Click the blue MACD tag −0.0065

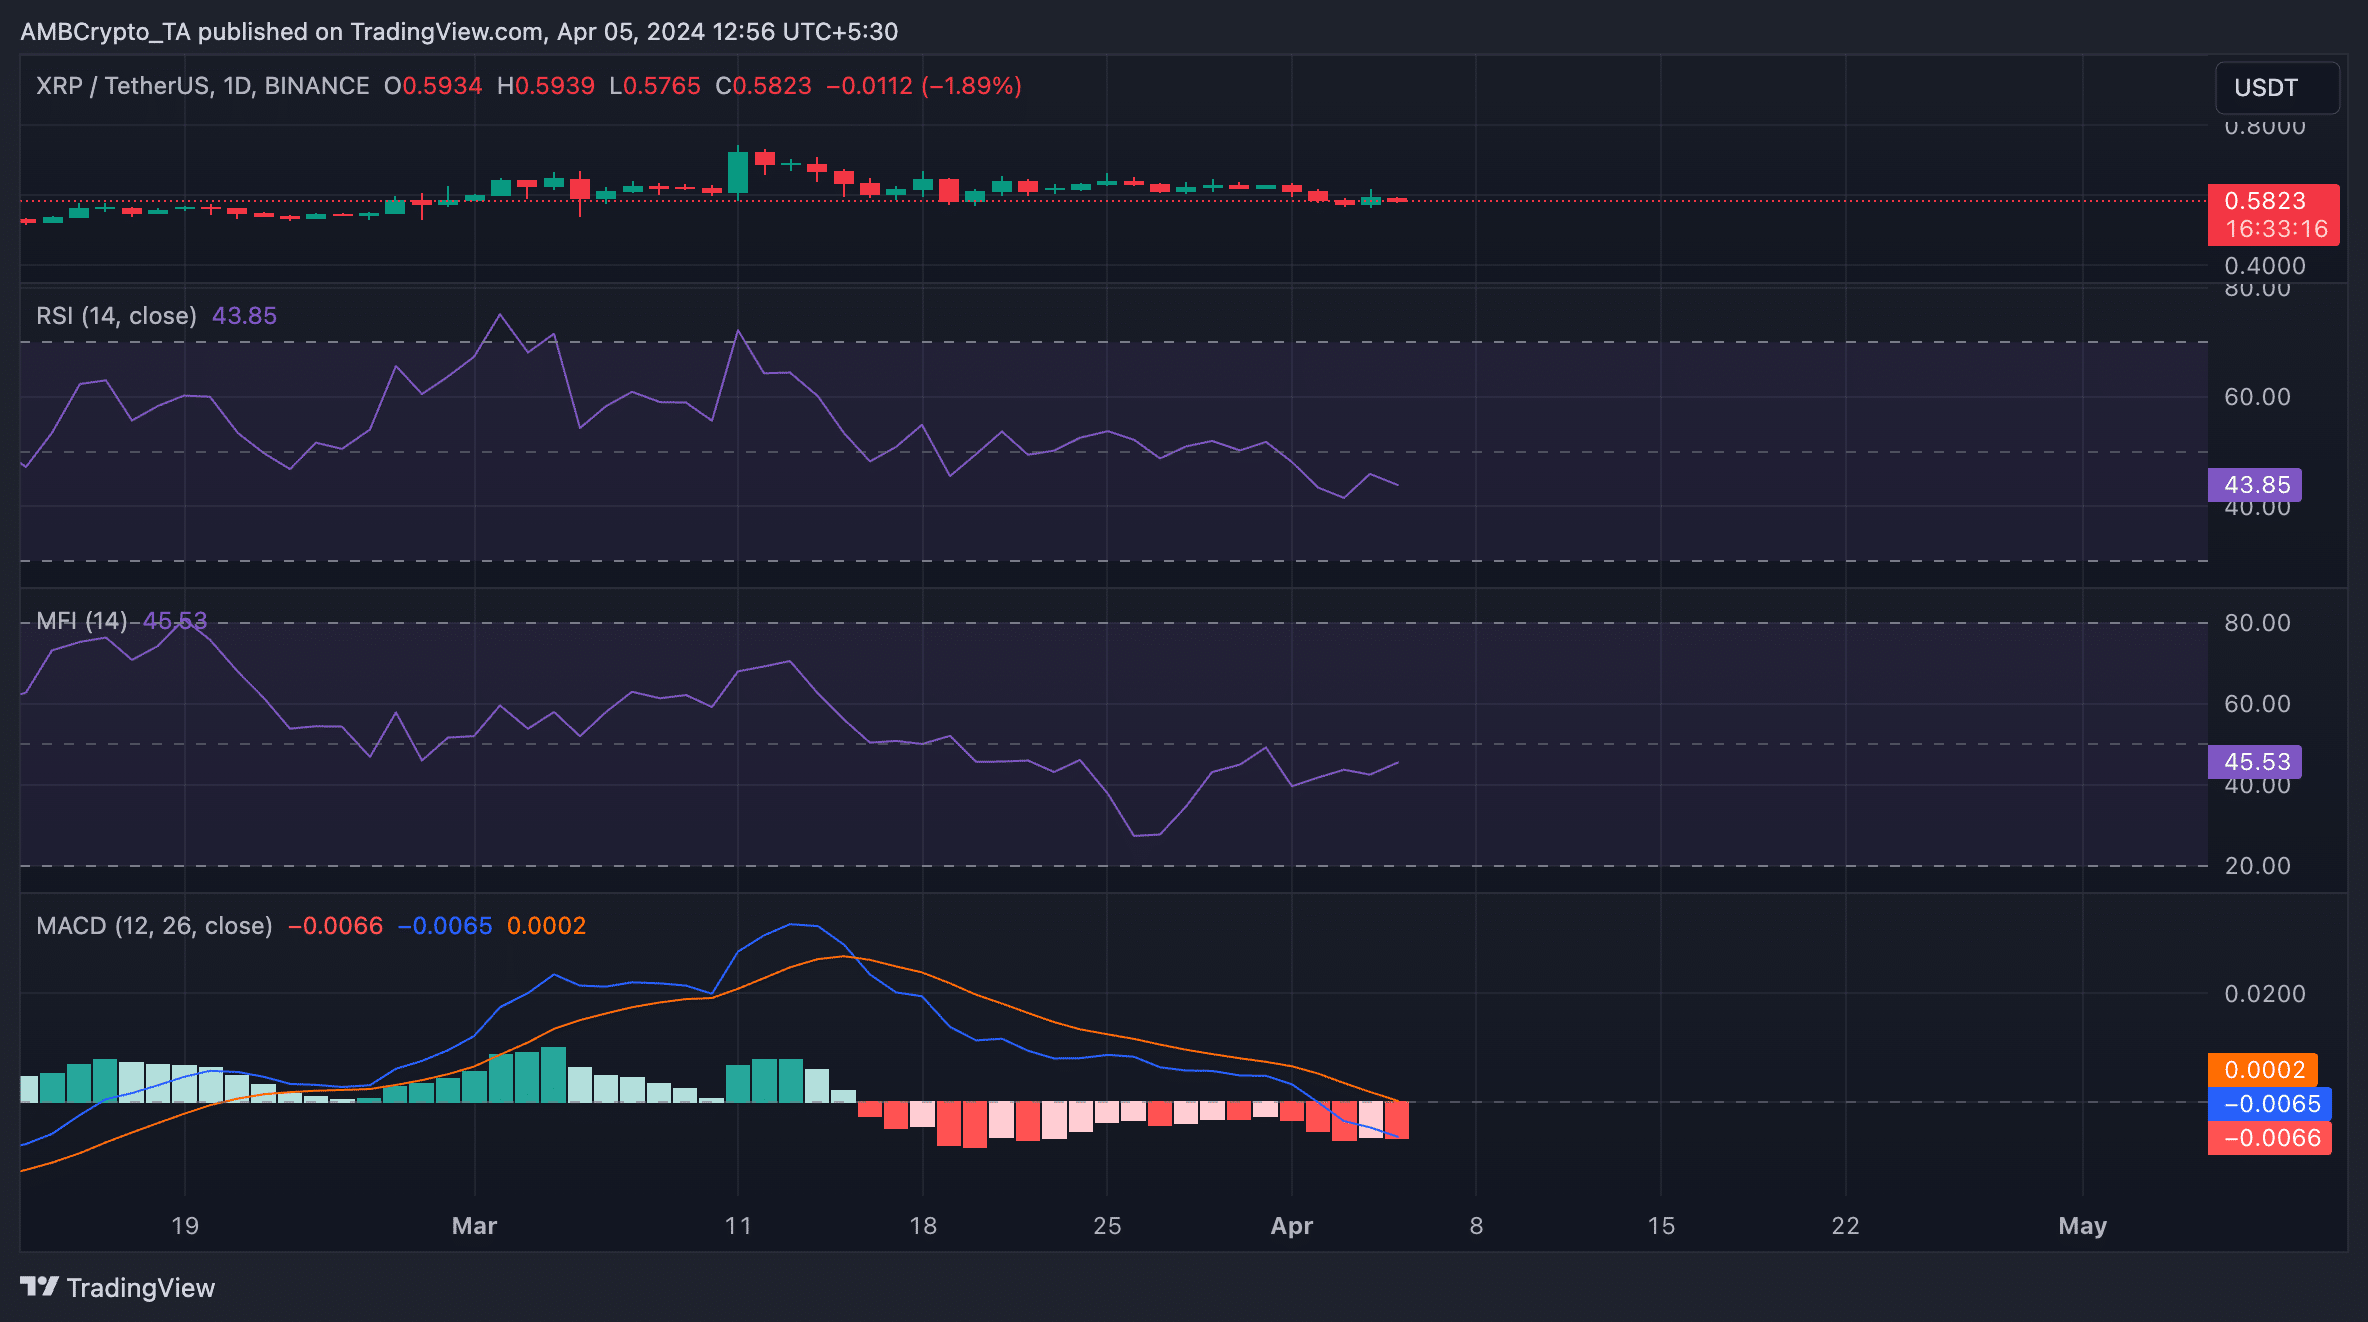point(2270,1104)
